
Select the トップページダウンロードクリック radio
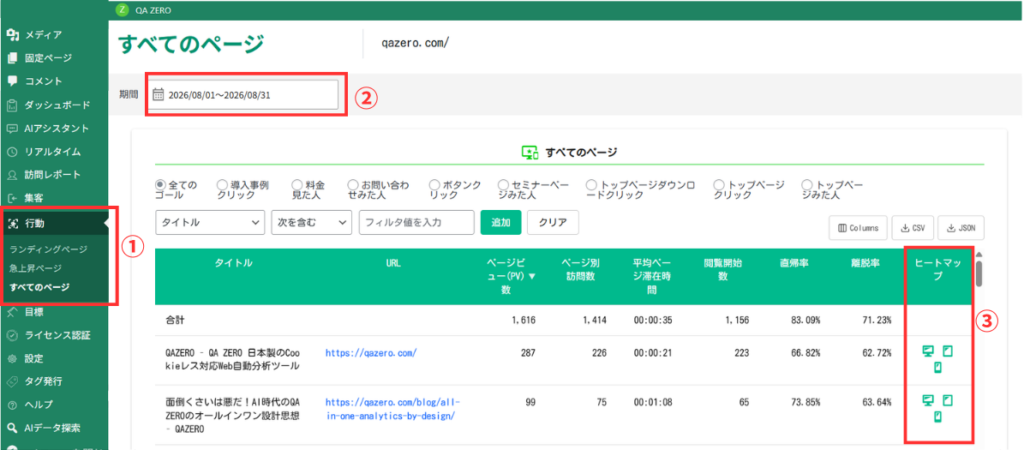point(591,185)
